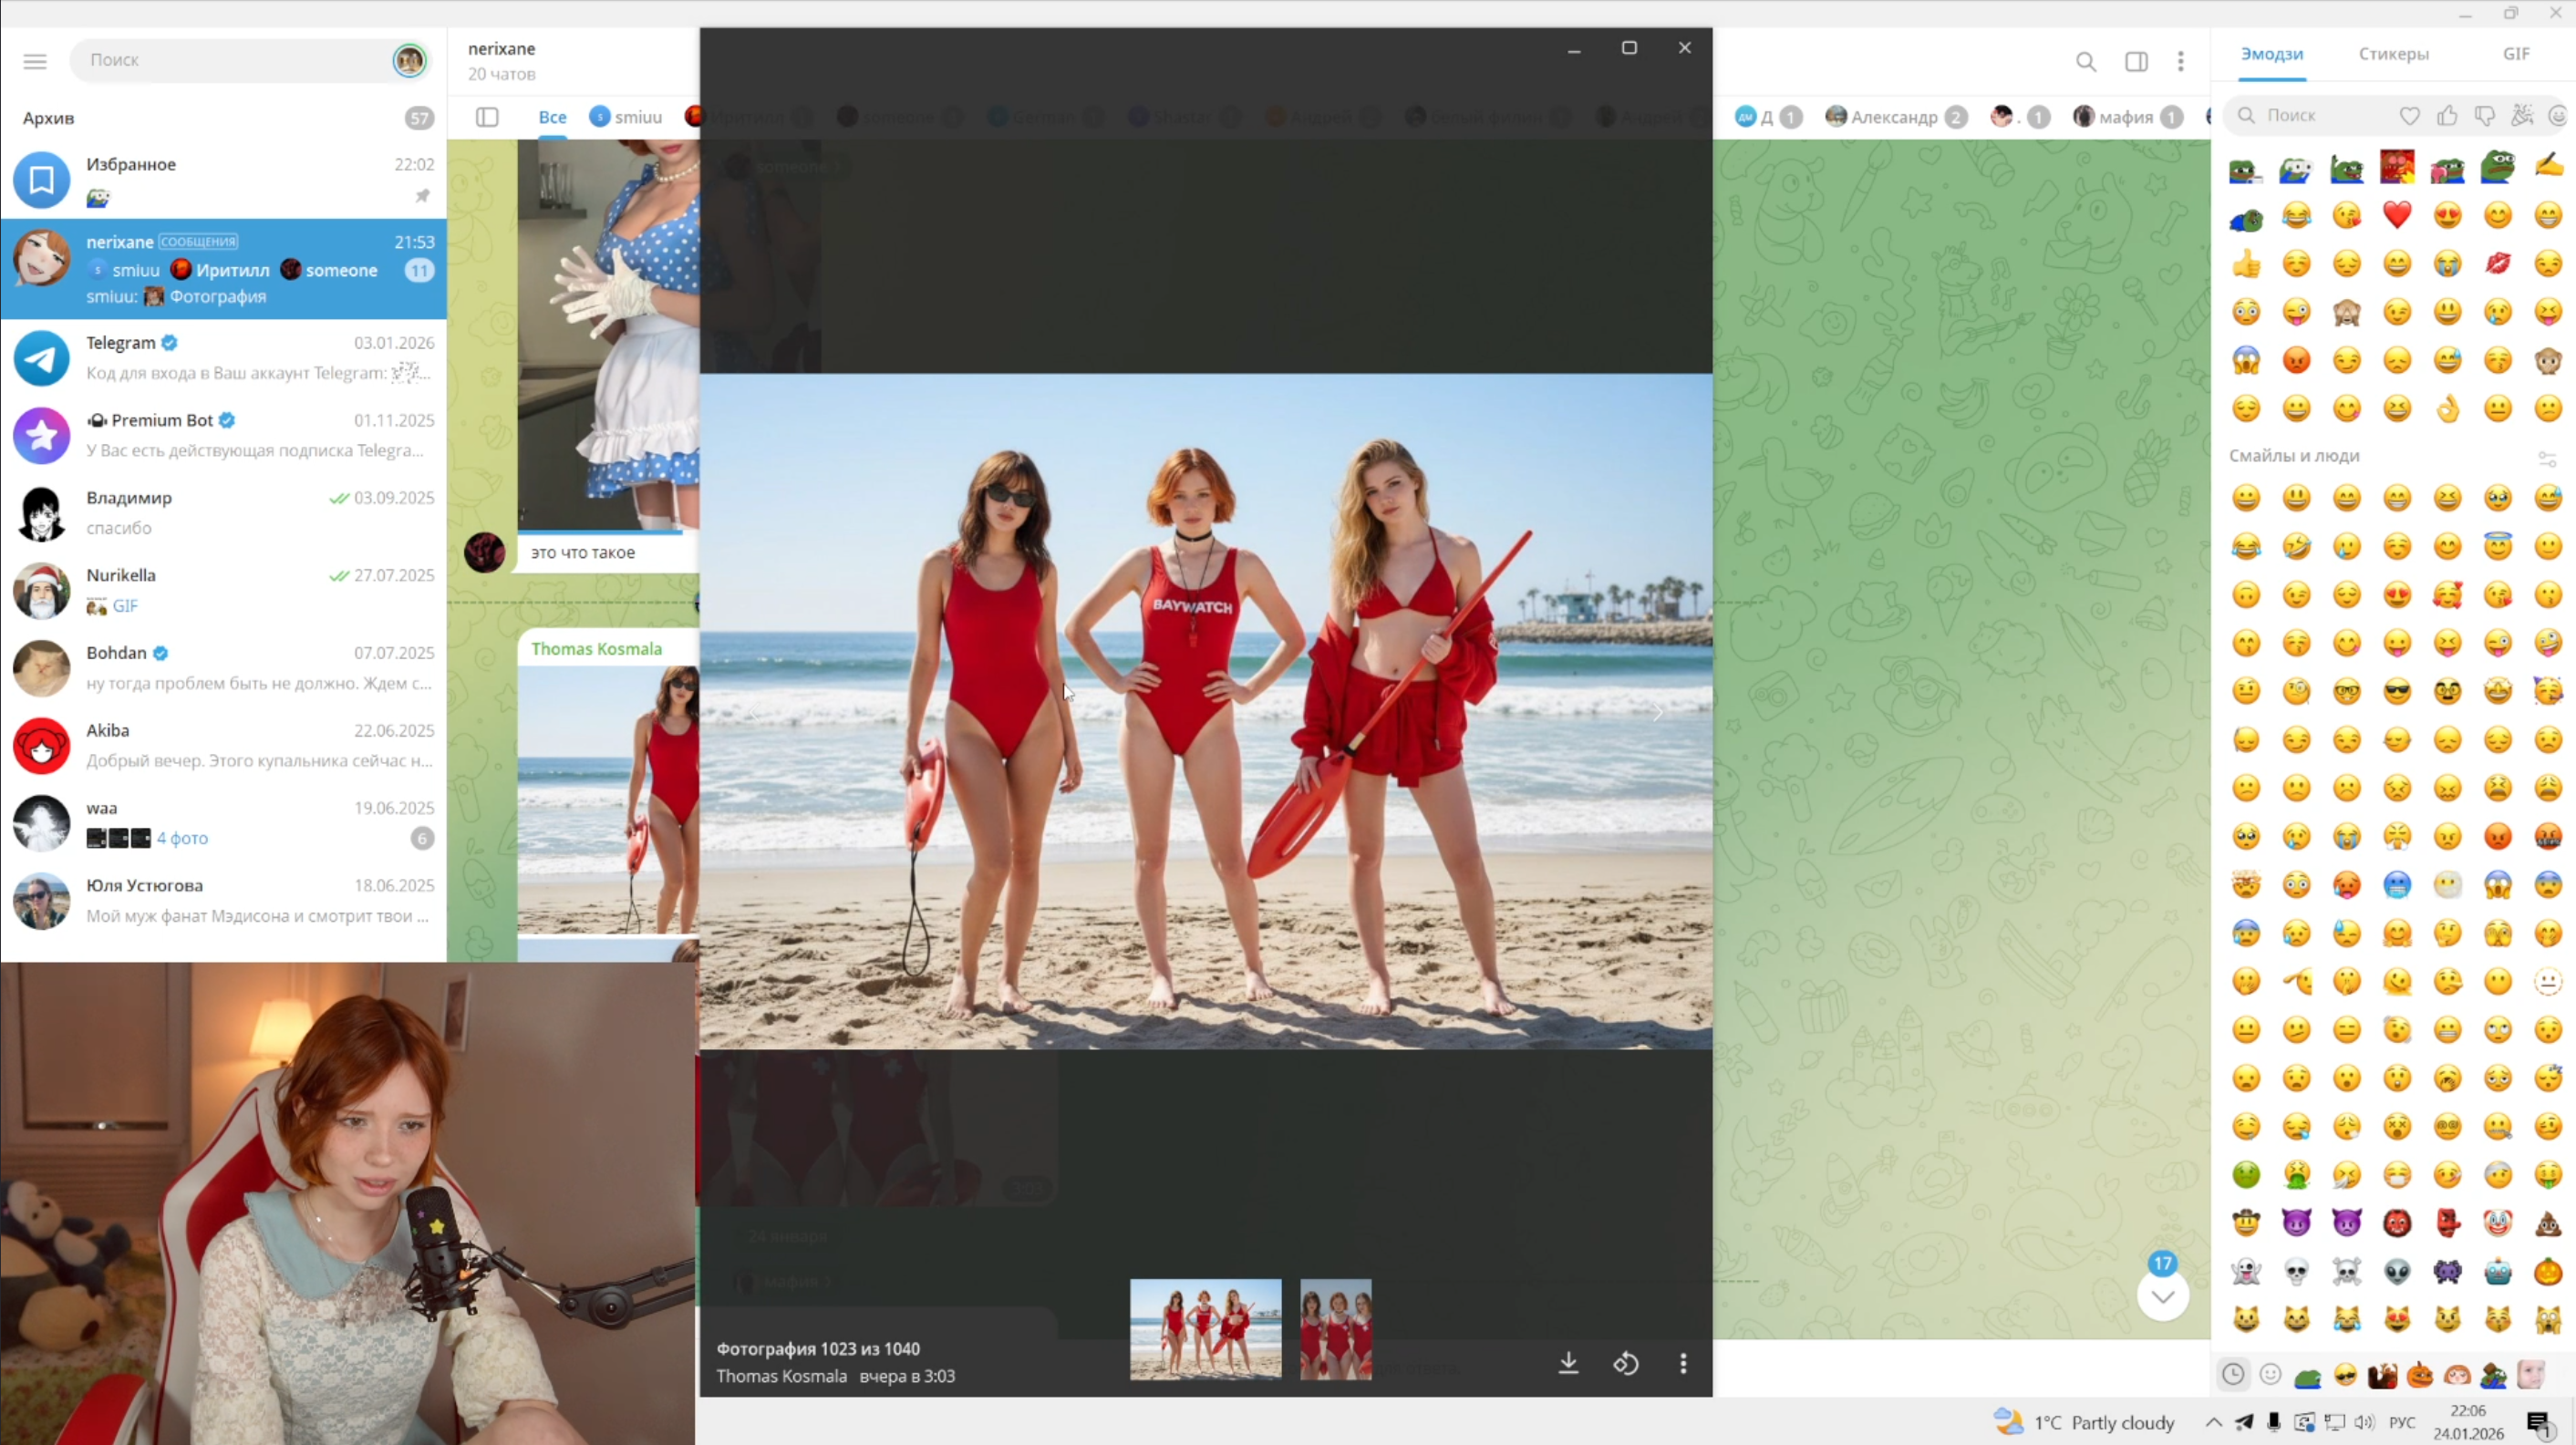Image resolution: width=2576 pixels, height=1445 pixels.
Task: Open the photo viewer three-dot menu
Action: 1683,1363
